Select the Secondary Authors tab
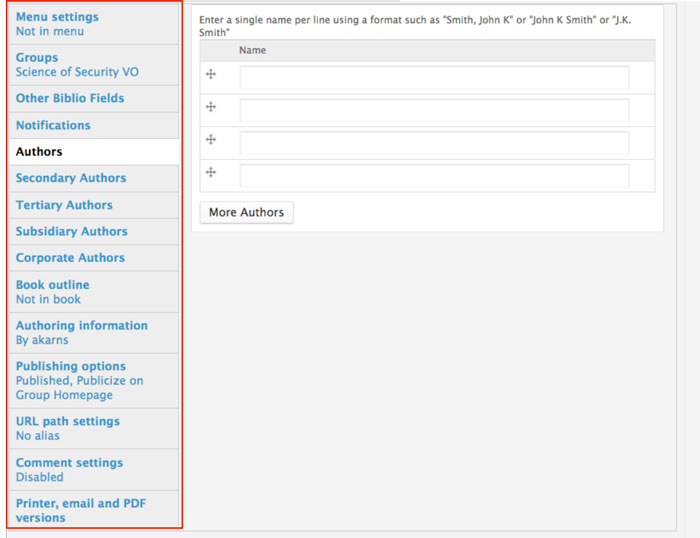 (71, 178)
